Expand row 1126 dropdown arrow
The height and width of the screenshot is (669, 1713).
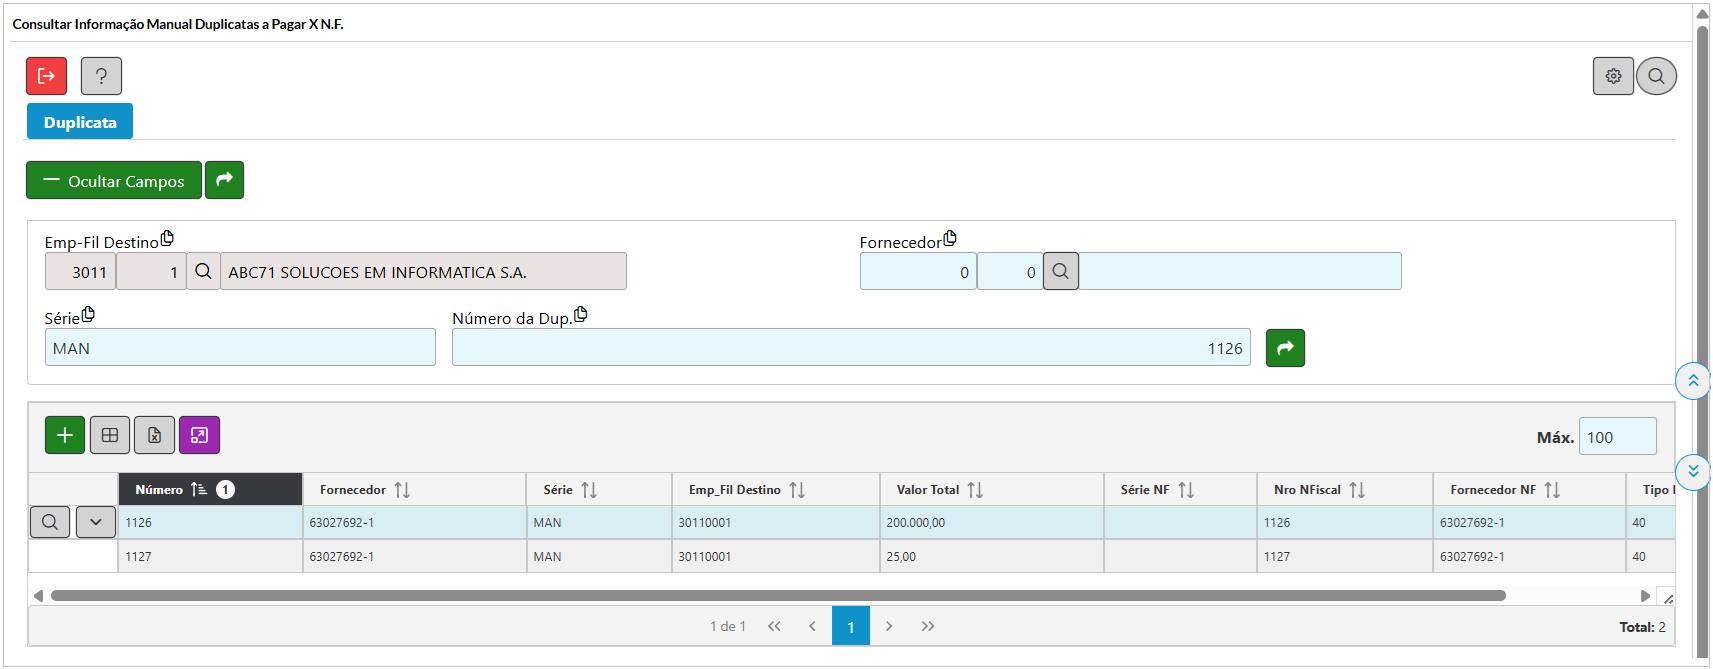click(x=96, y=522)
